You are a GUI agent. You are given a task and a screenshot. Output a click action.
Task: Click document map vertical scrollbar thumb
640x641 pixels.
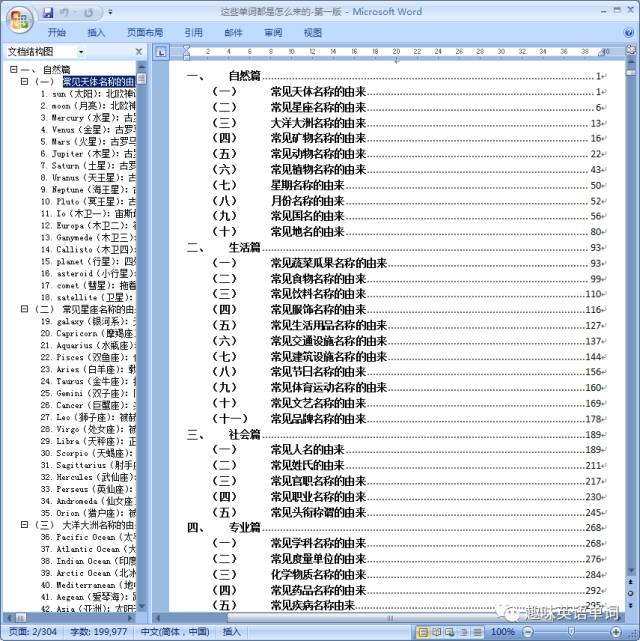point(142,78)
